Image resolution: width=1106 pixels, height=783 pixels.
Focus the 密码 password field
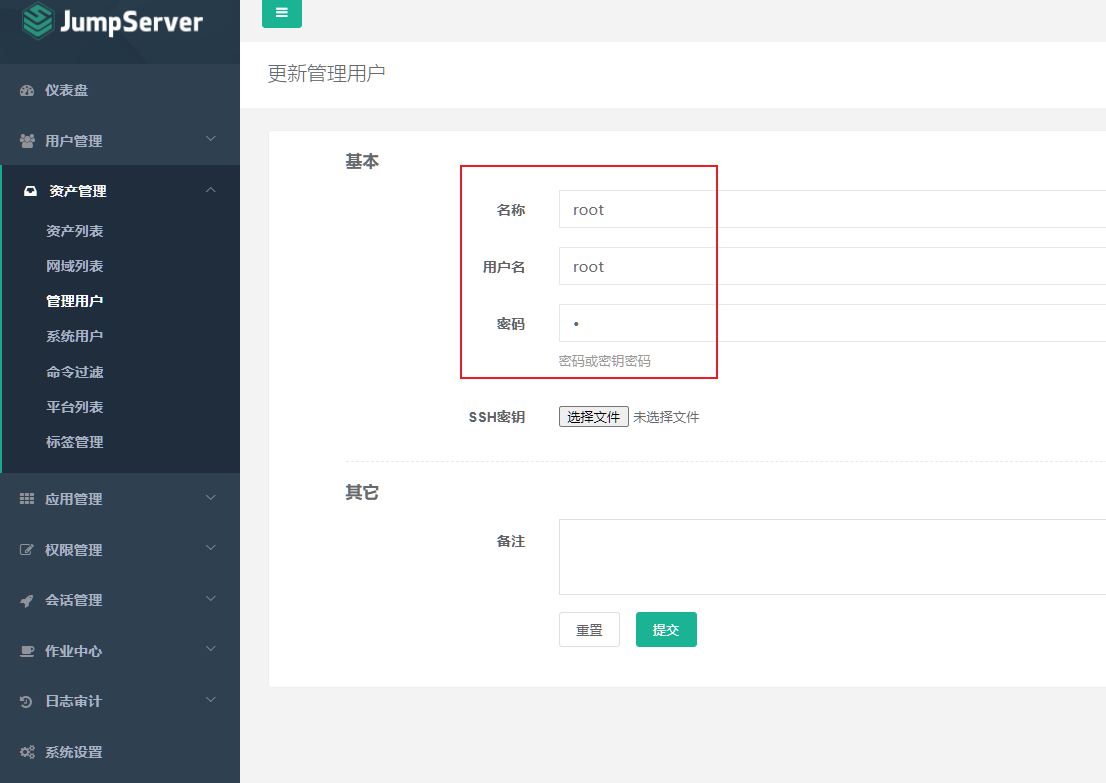832,323
